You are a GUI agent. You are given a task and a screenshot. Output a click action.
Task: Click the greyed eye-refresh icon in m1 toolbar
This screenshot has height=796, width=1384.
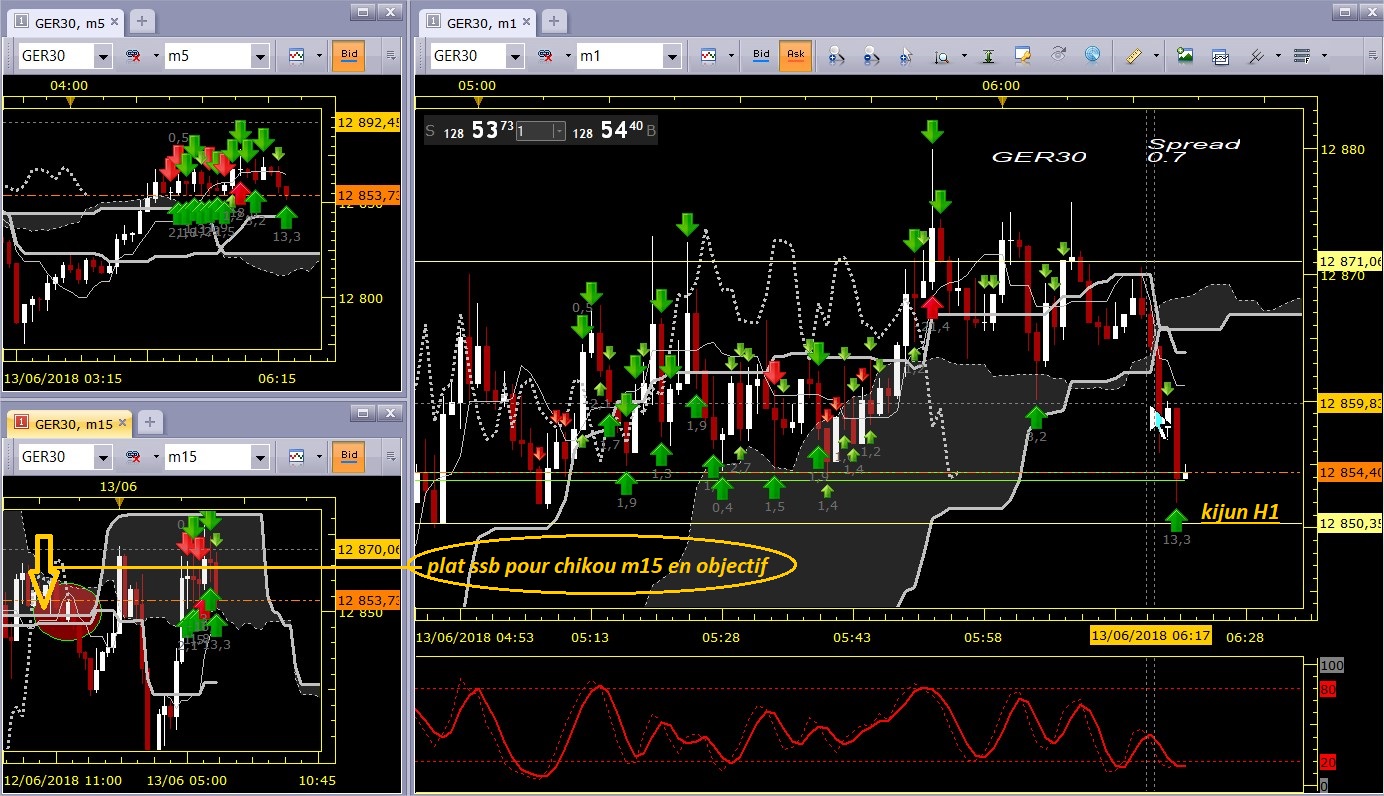(1058, 56)
